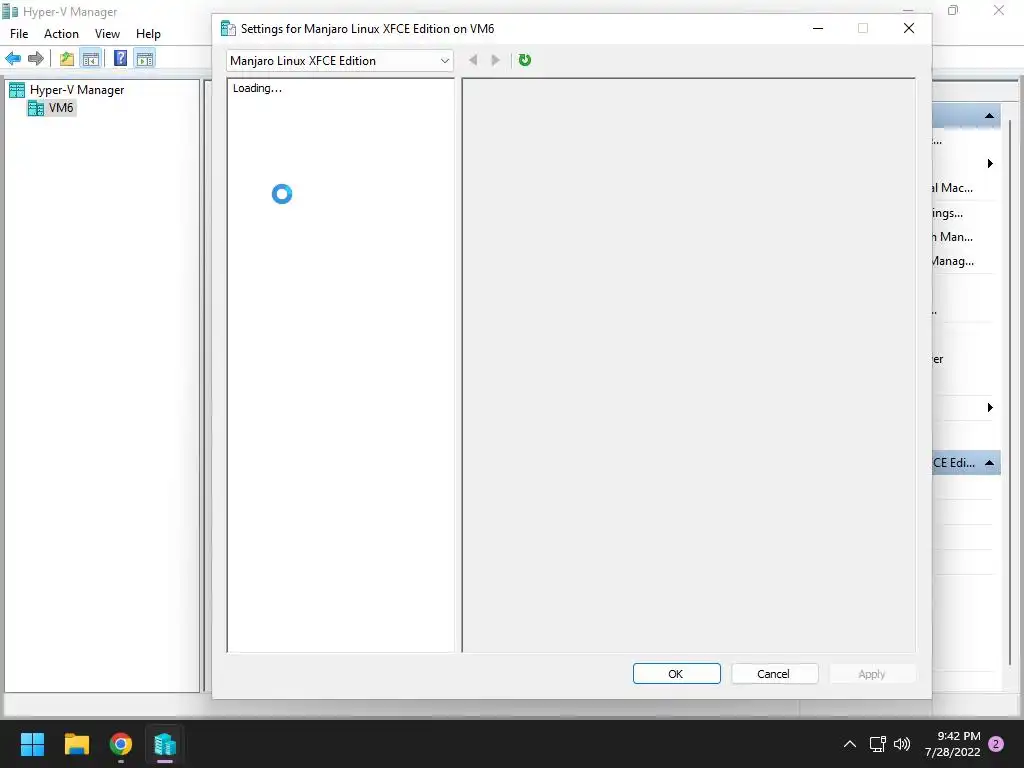Expand the first submenu arrow in Actions pane
Screen dimensions: 1024x768
click(990, 163)
